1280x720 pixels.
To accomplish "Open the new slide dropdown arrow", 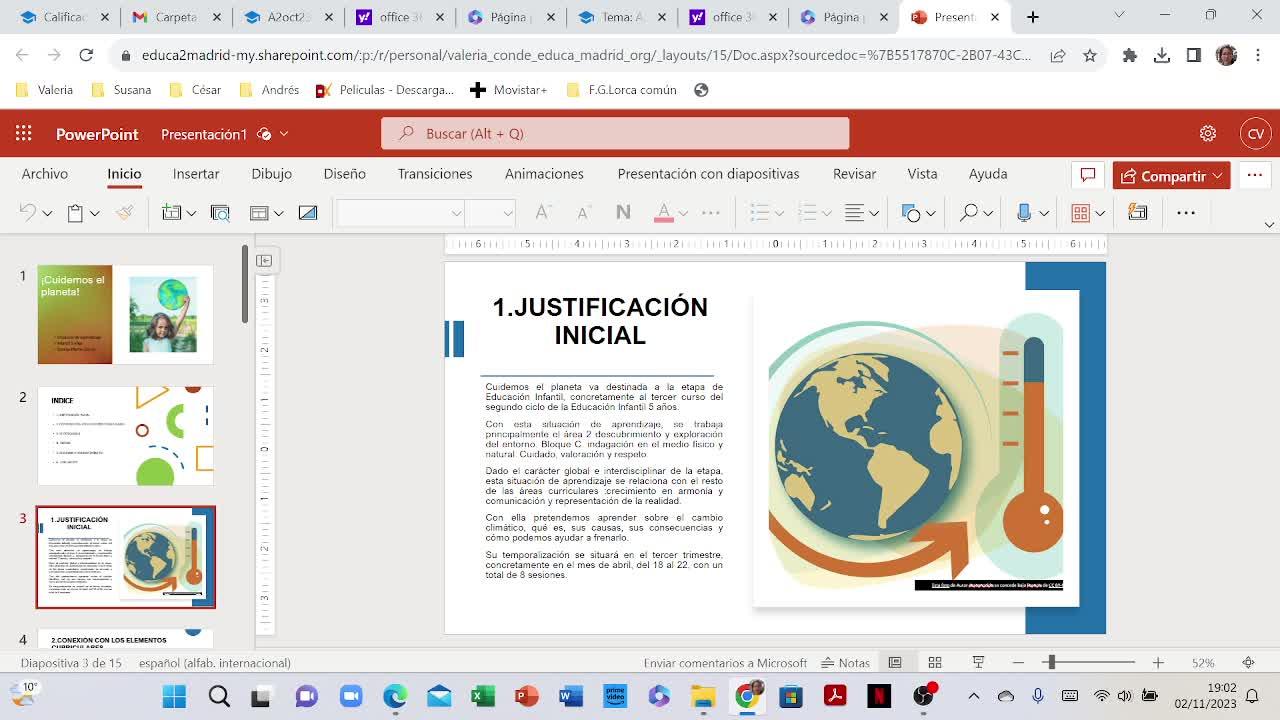I will point(191,213).
